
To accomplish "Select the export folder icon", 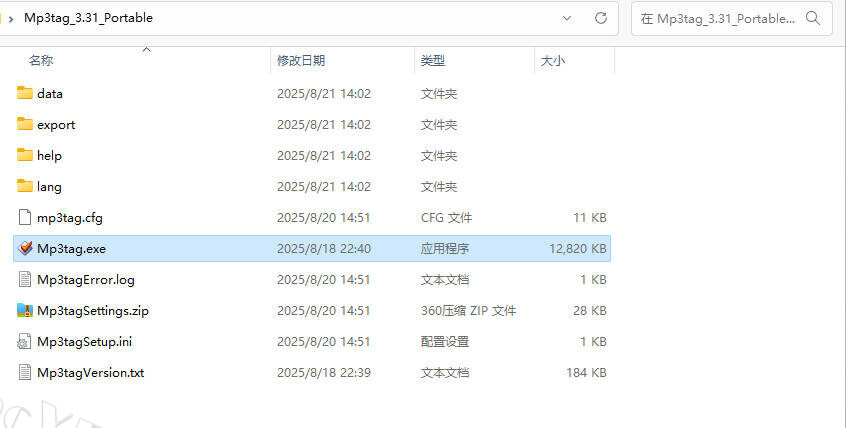I will [25, 124].
